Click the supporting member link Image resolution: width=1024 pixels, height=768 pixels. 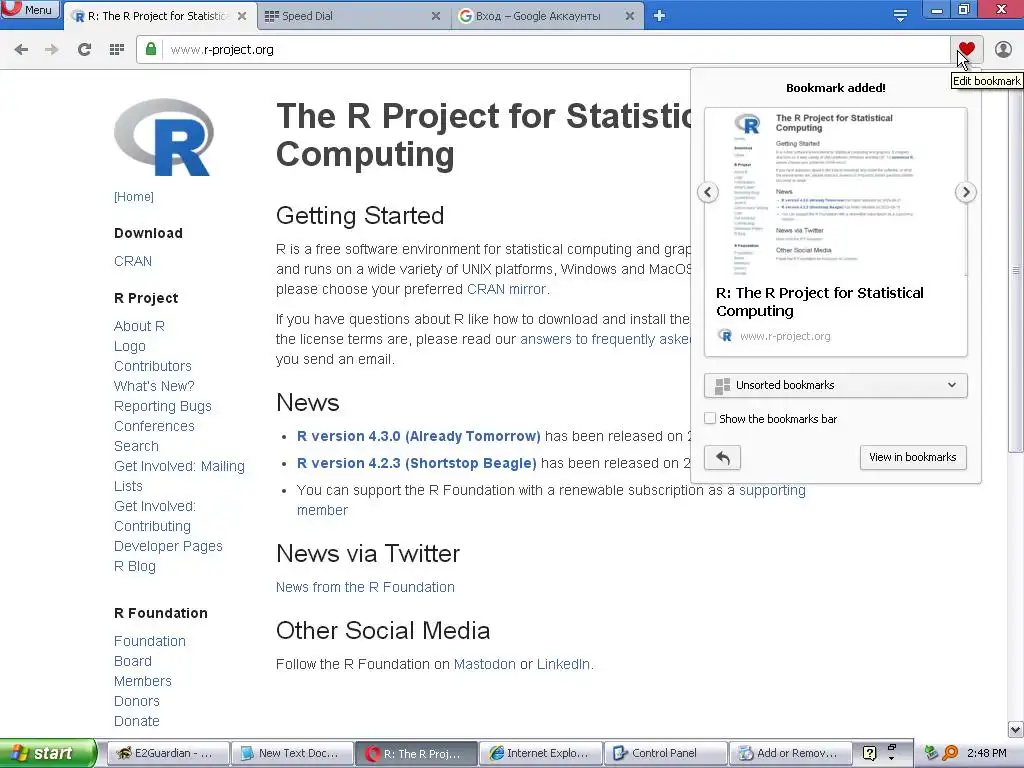click(772, 490)
